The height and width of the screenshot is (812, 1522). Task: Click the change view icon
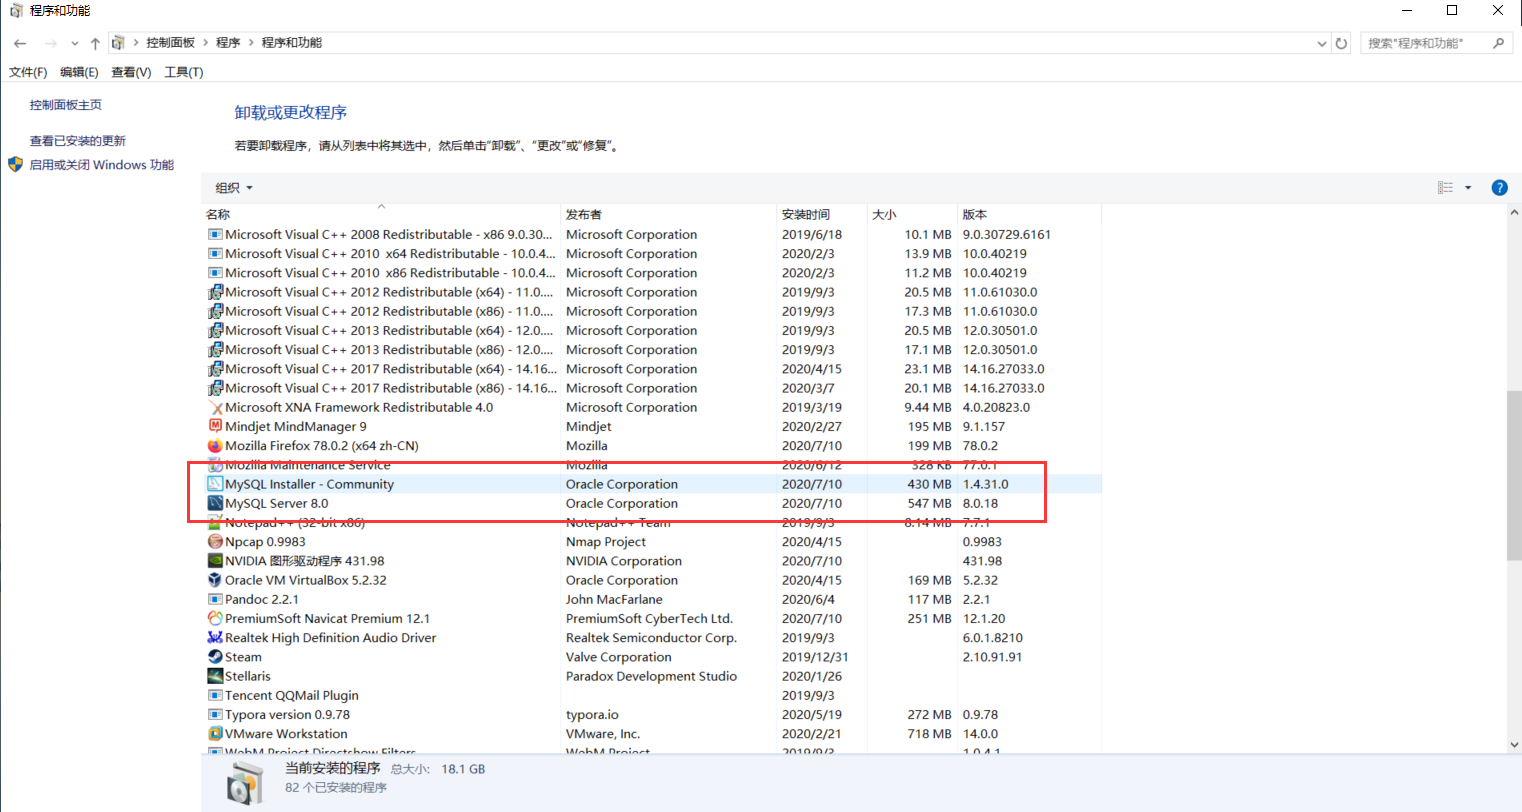[x=1445, y=188]
